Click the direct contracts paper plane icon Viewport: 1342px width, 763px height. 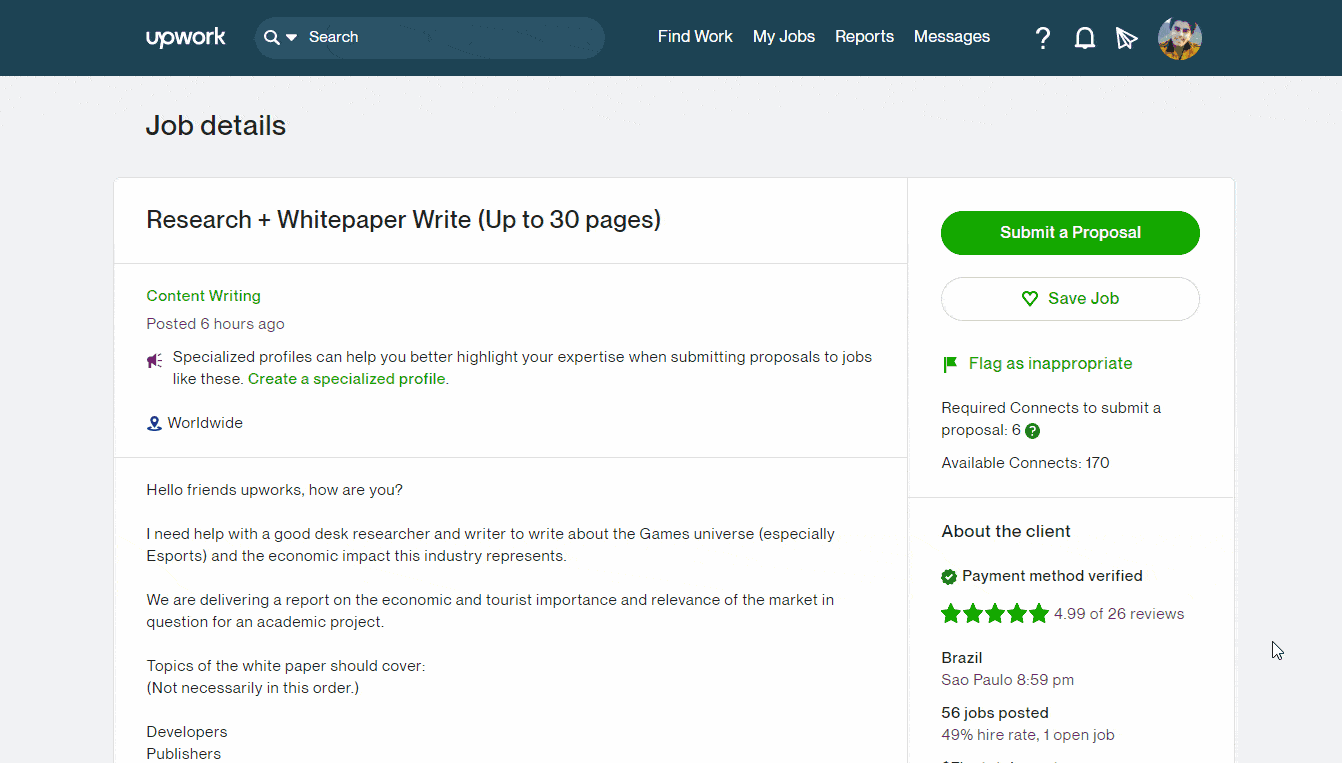(x=1127, y=38)
